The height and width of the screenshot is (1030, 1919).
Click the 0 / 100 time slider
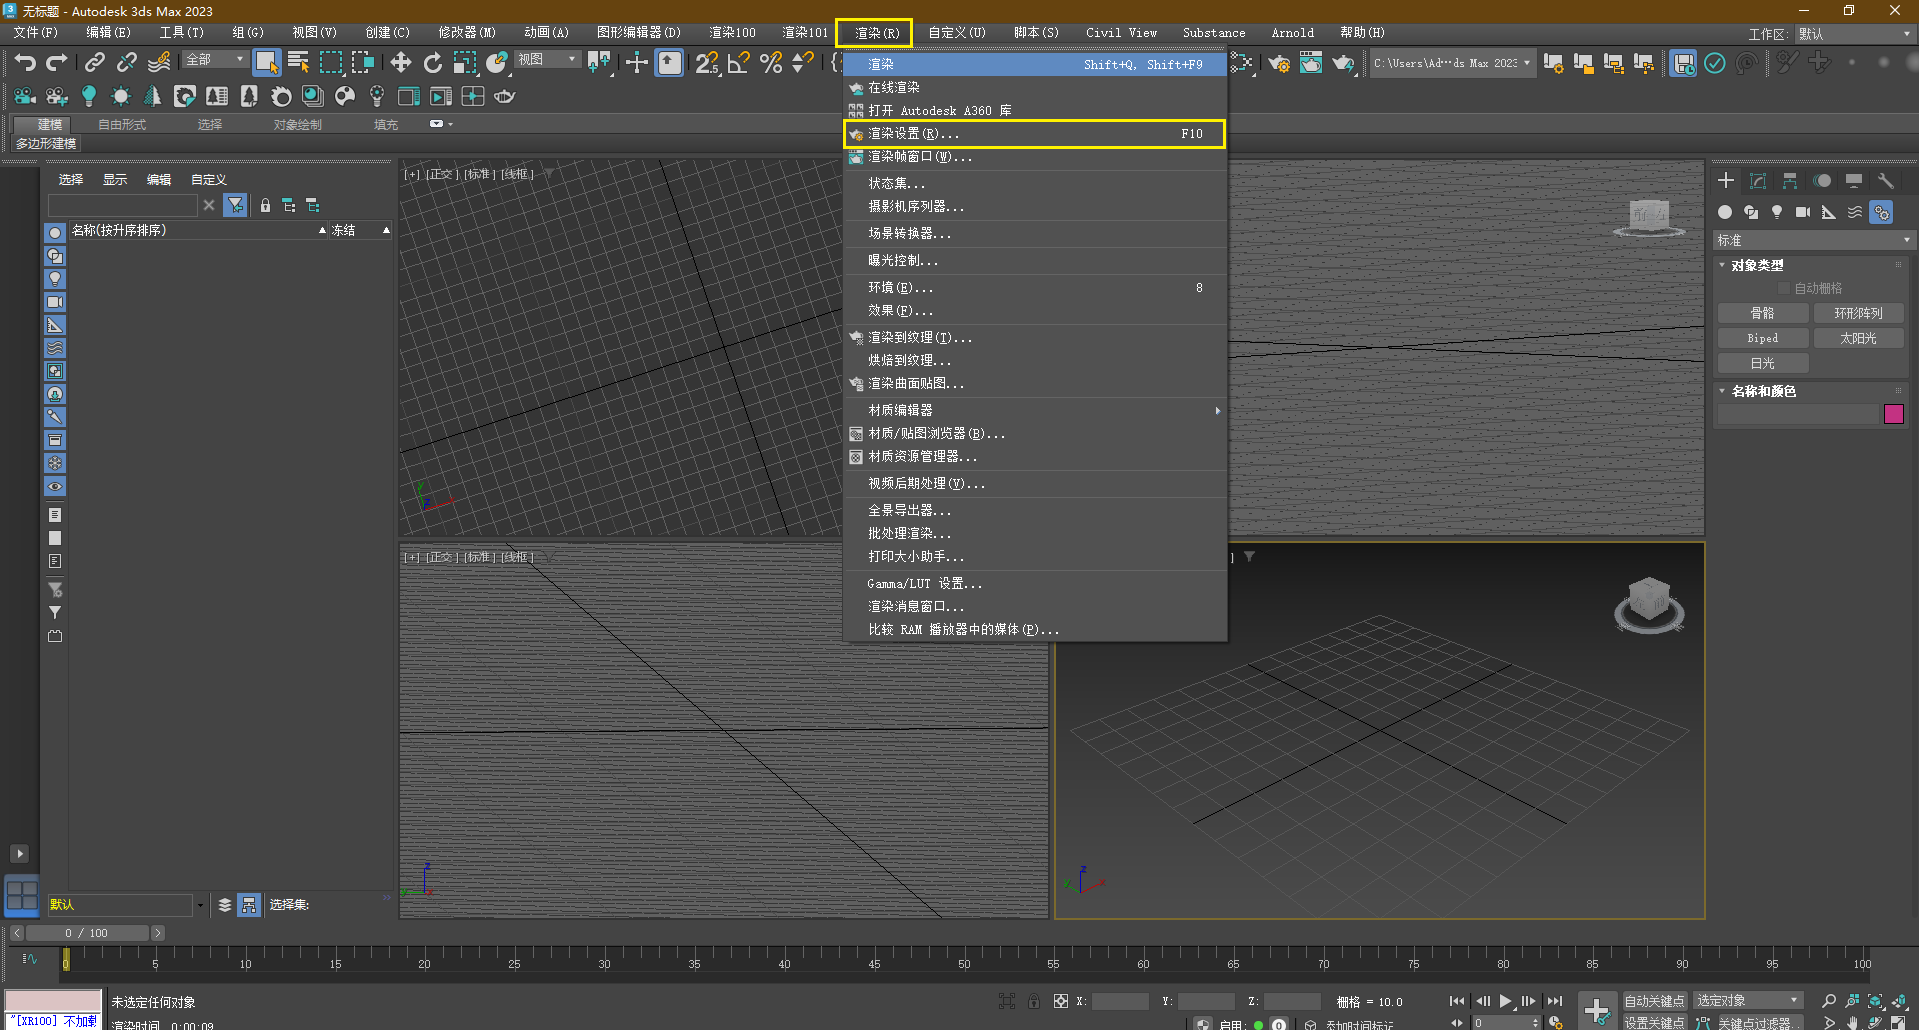point(86,933)
